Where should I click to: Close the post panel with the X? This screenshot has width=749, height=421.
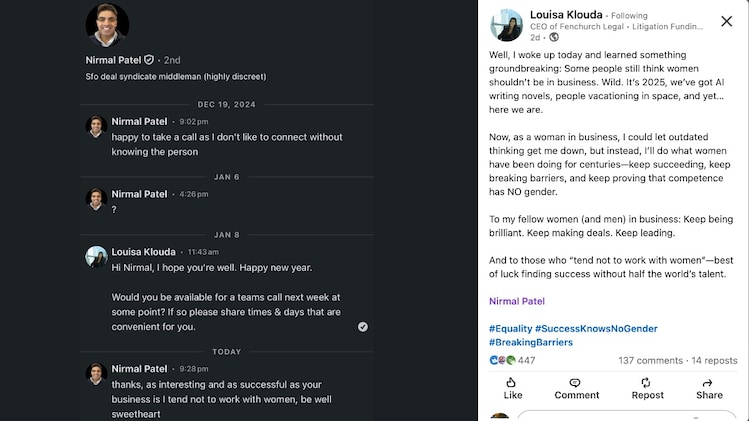point(727,20)
